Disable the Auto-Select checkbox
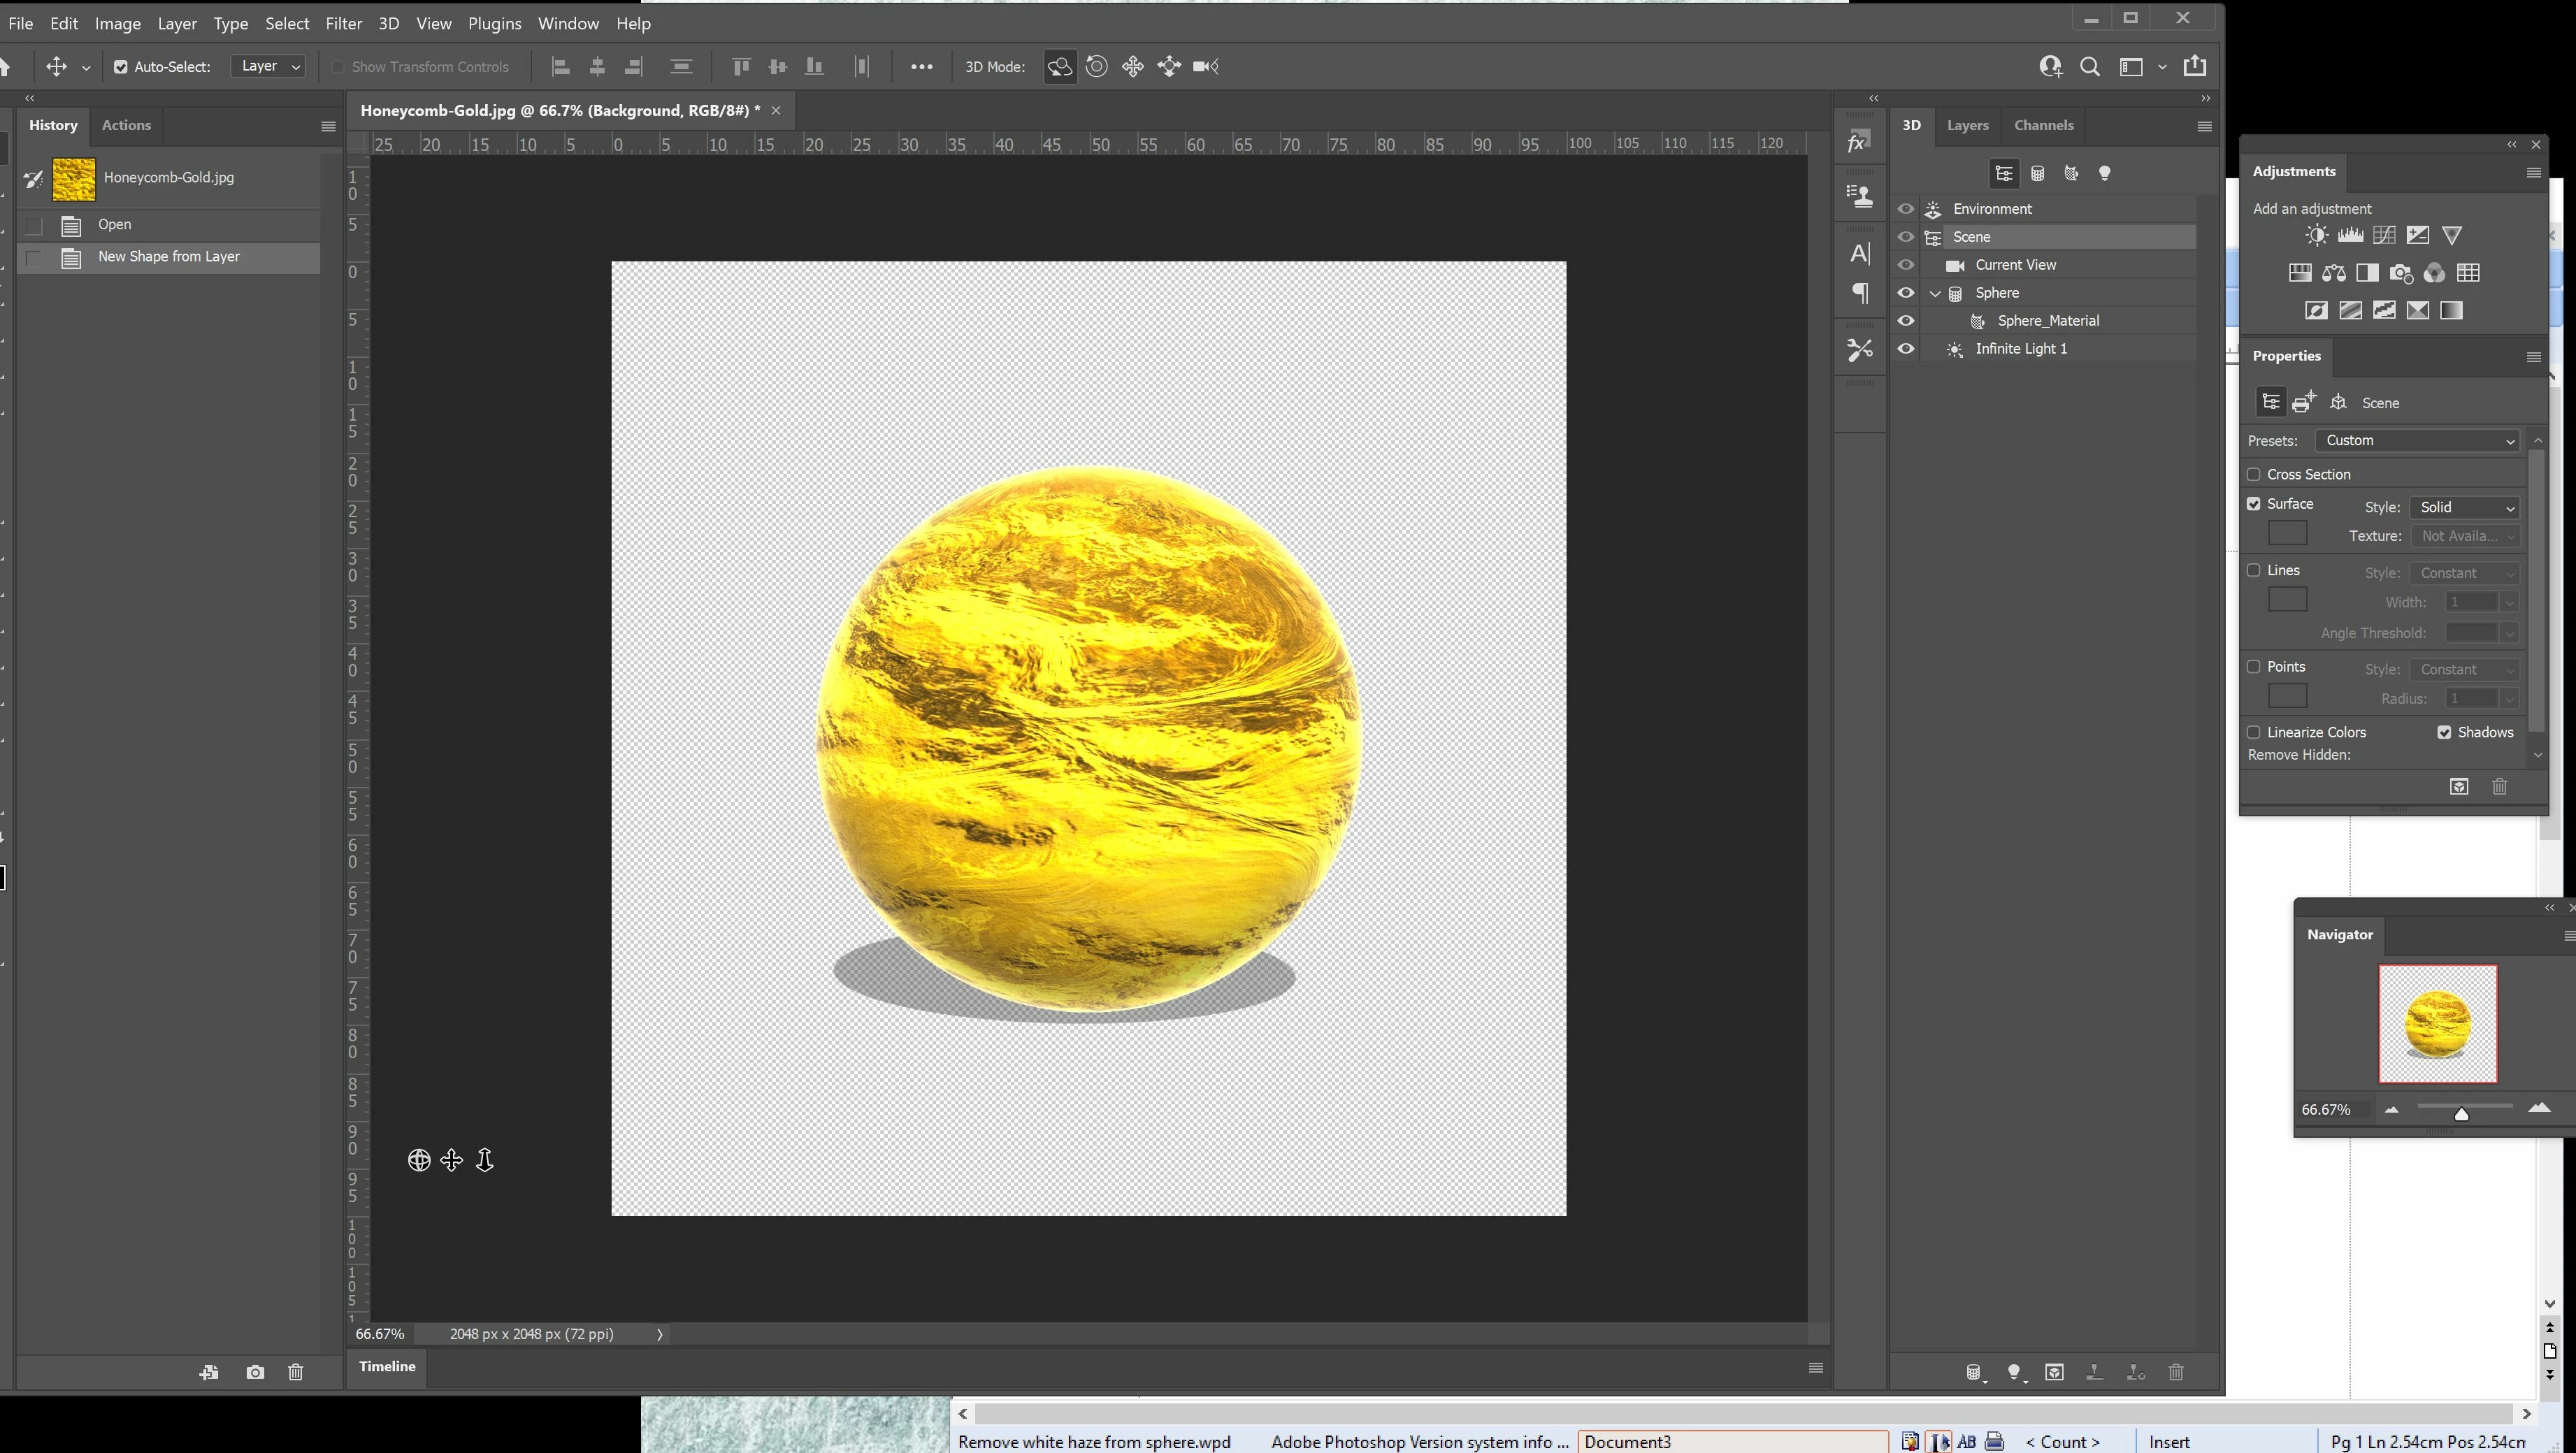 coord(121,67)
